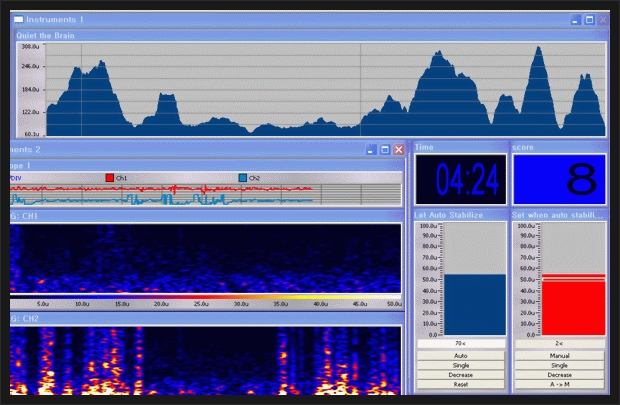Click the CH2 spectrogram display

click(x=205, y=361)
